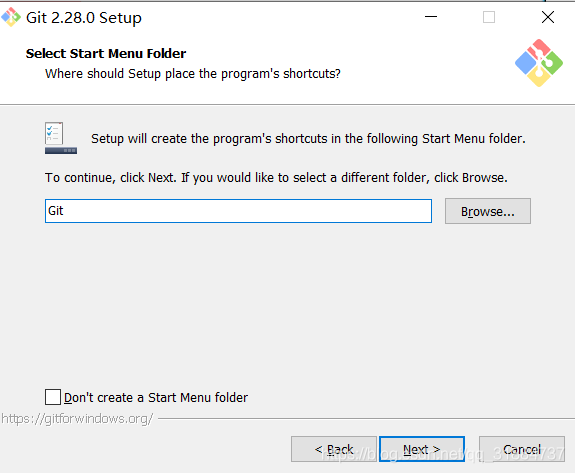Close the Git Setup window

(548, 17)
